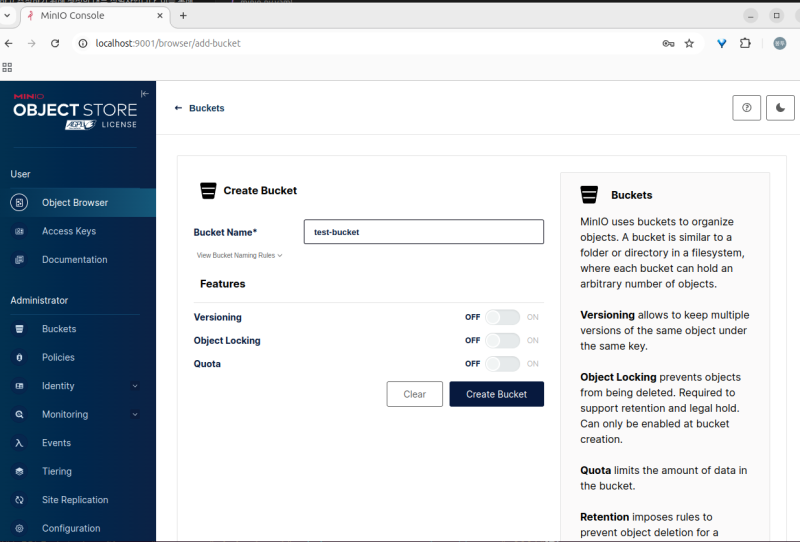This screenshot has height=542, width=800.
Task: Open Tiering menu item
Action: point(78,472)
